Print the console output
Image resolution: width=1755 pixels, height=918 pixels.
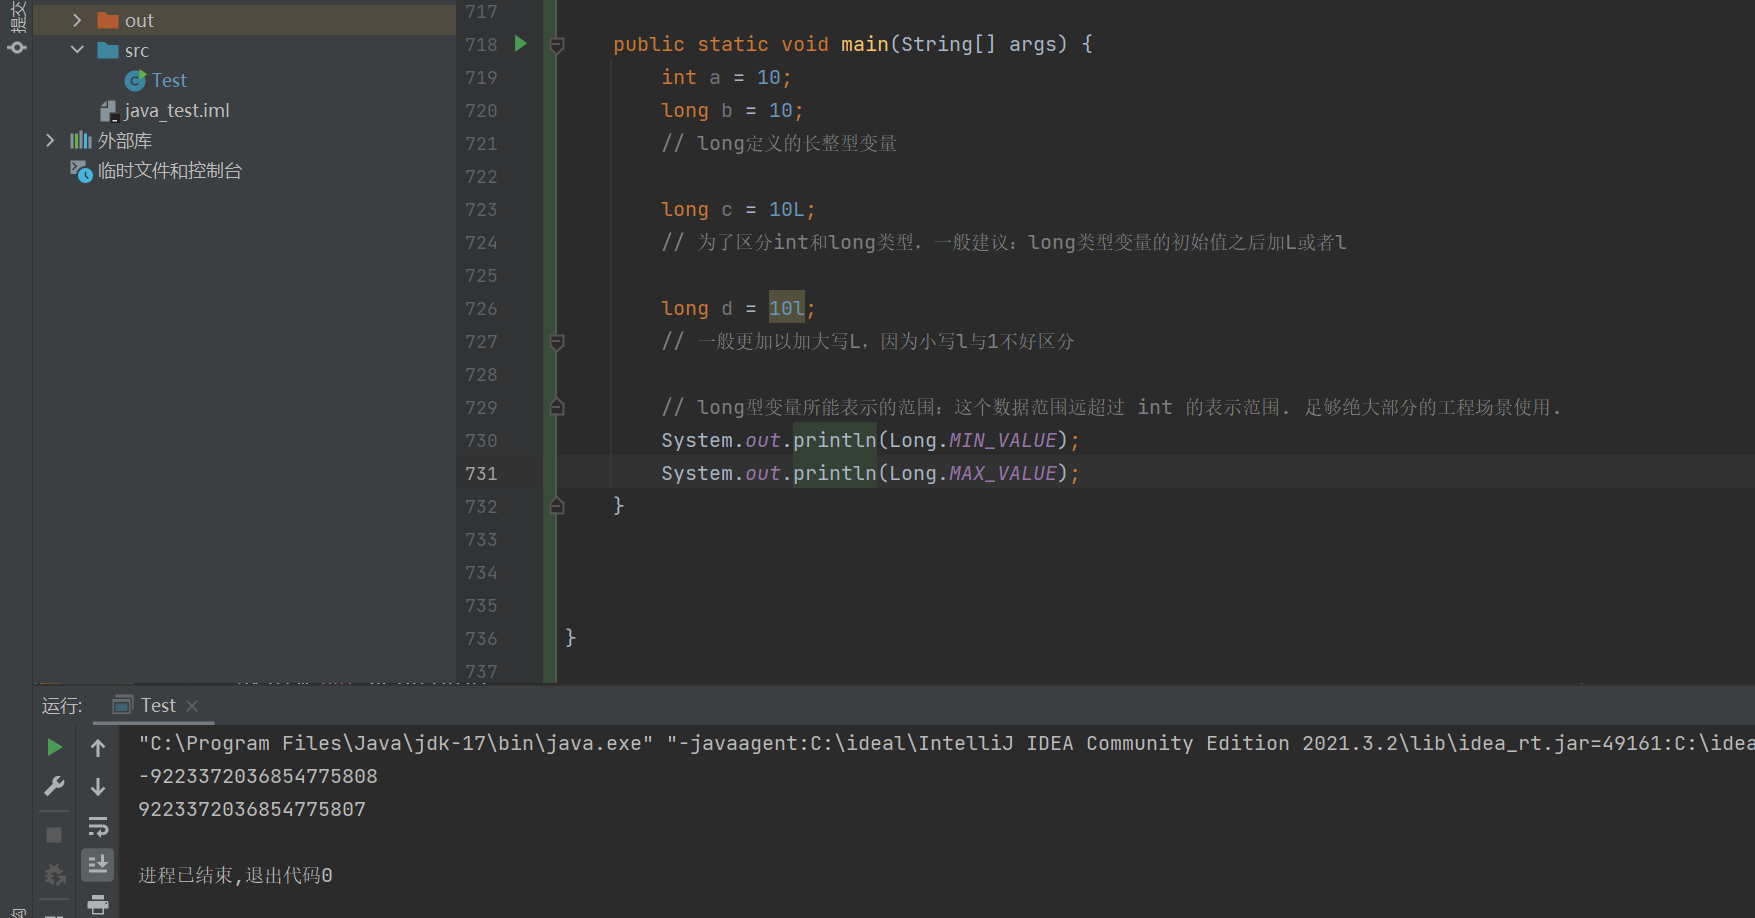click(98, 905)
